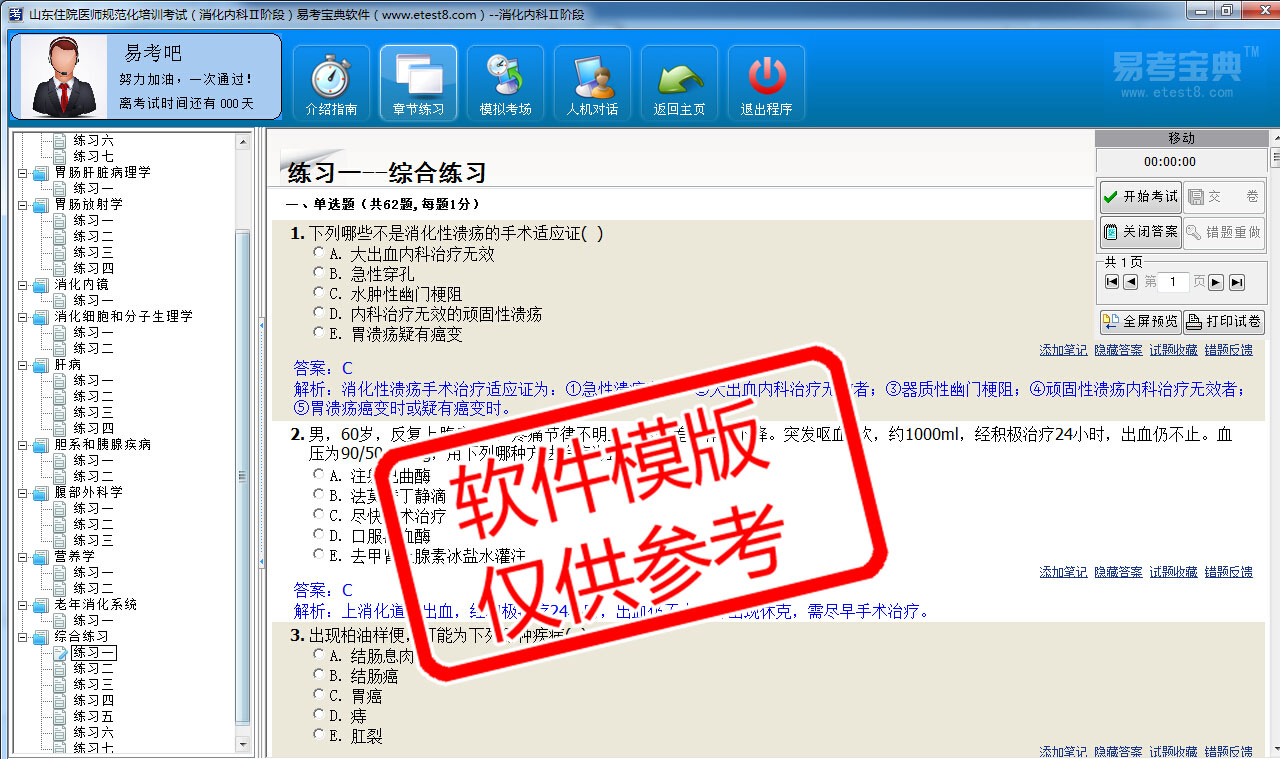
Task: Collapse the 腹部外科学 tree node
Action: [x=23, y=492]
